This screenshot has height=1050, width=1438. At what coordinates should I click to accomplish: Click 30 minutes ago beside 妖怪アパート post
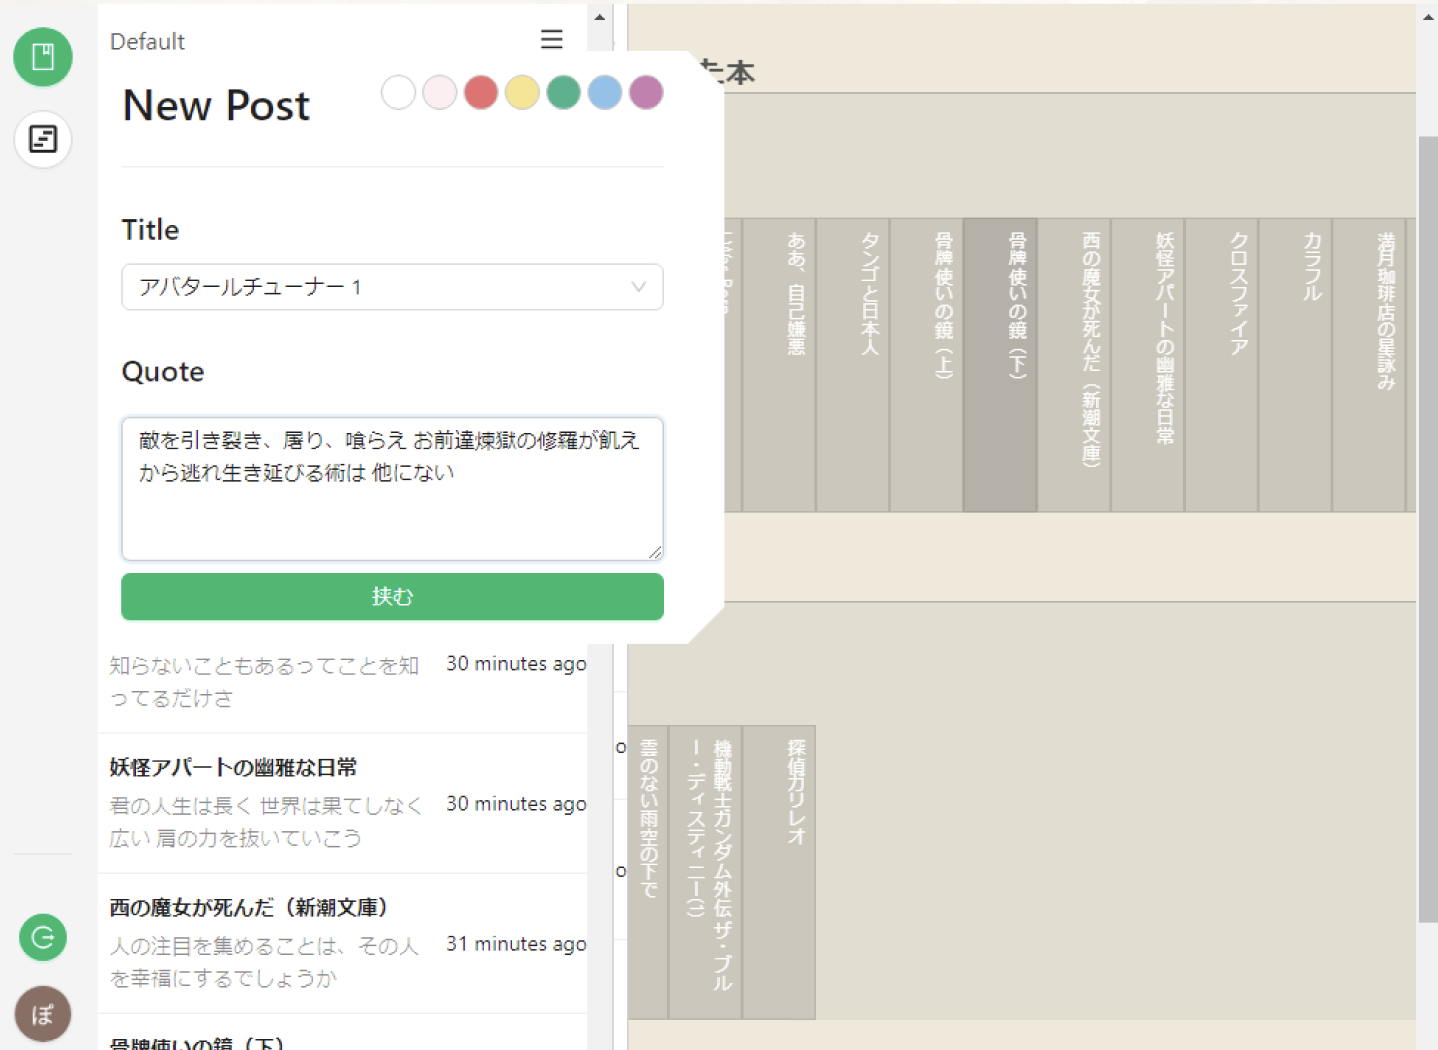pos(516,804)
